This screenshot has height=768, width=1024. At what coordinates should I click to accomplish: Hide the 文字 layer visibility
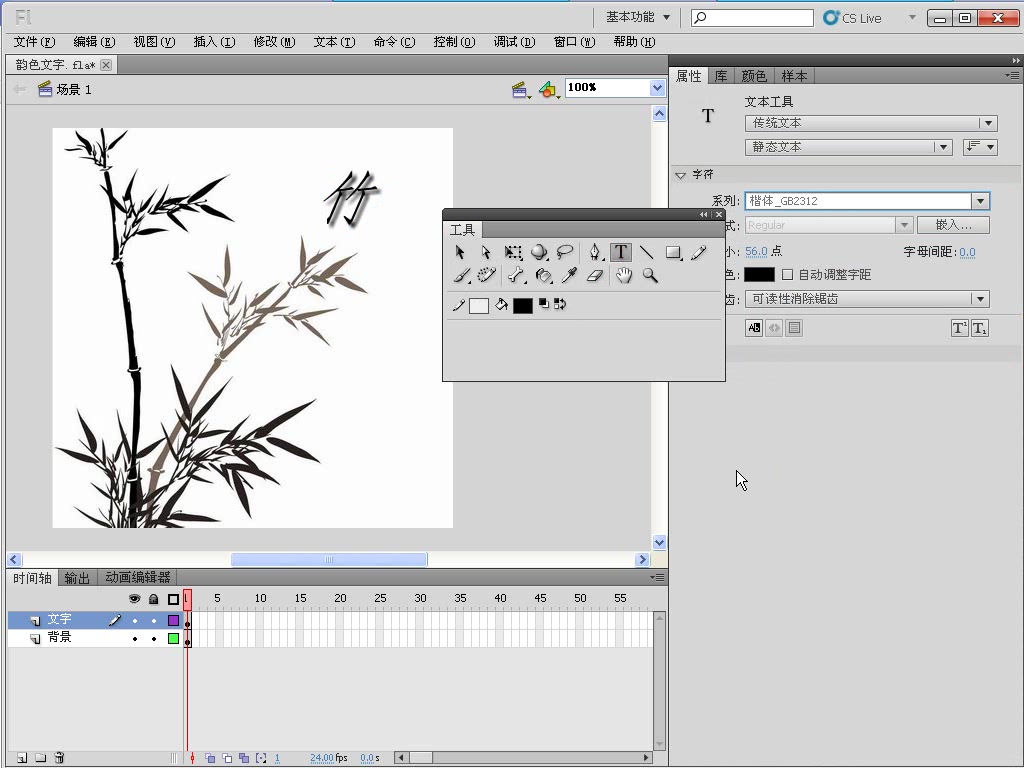(x=134, y=621)
